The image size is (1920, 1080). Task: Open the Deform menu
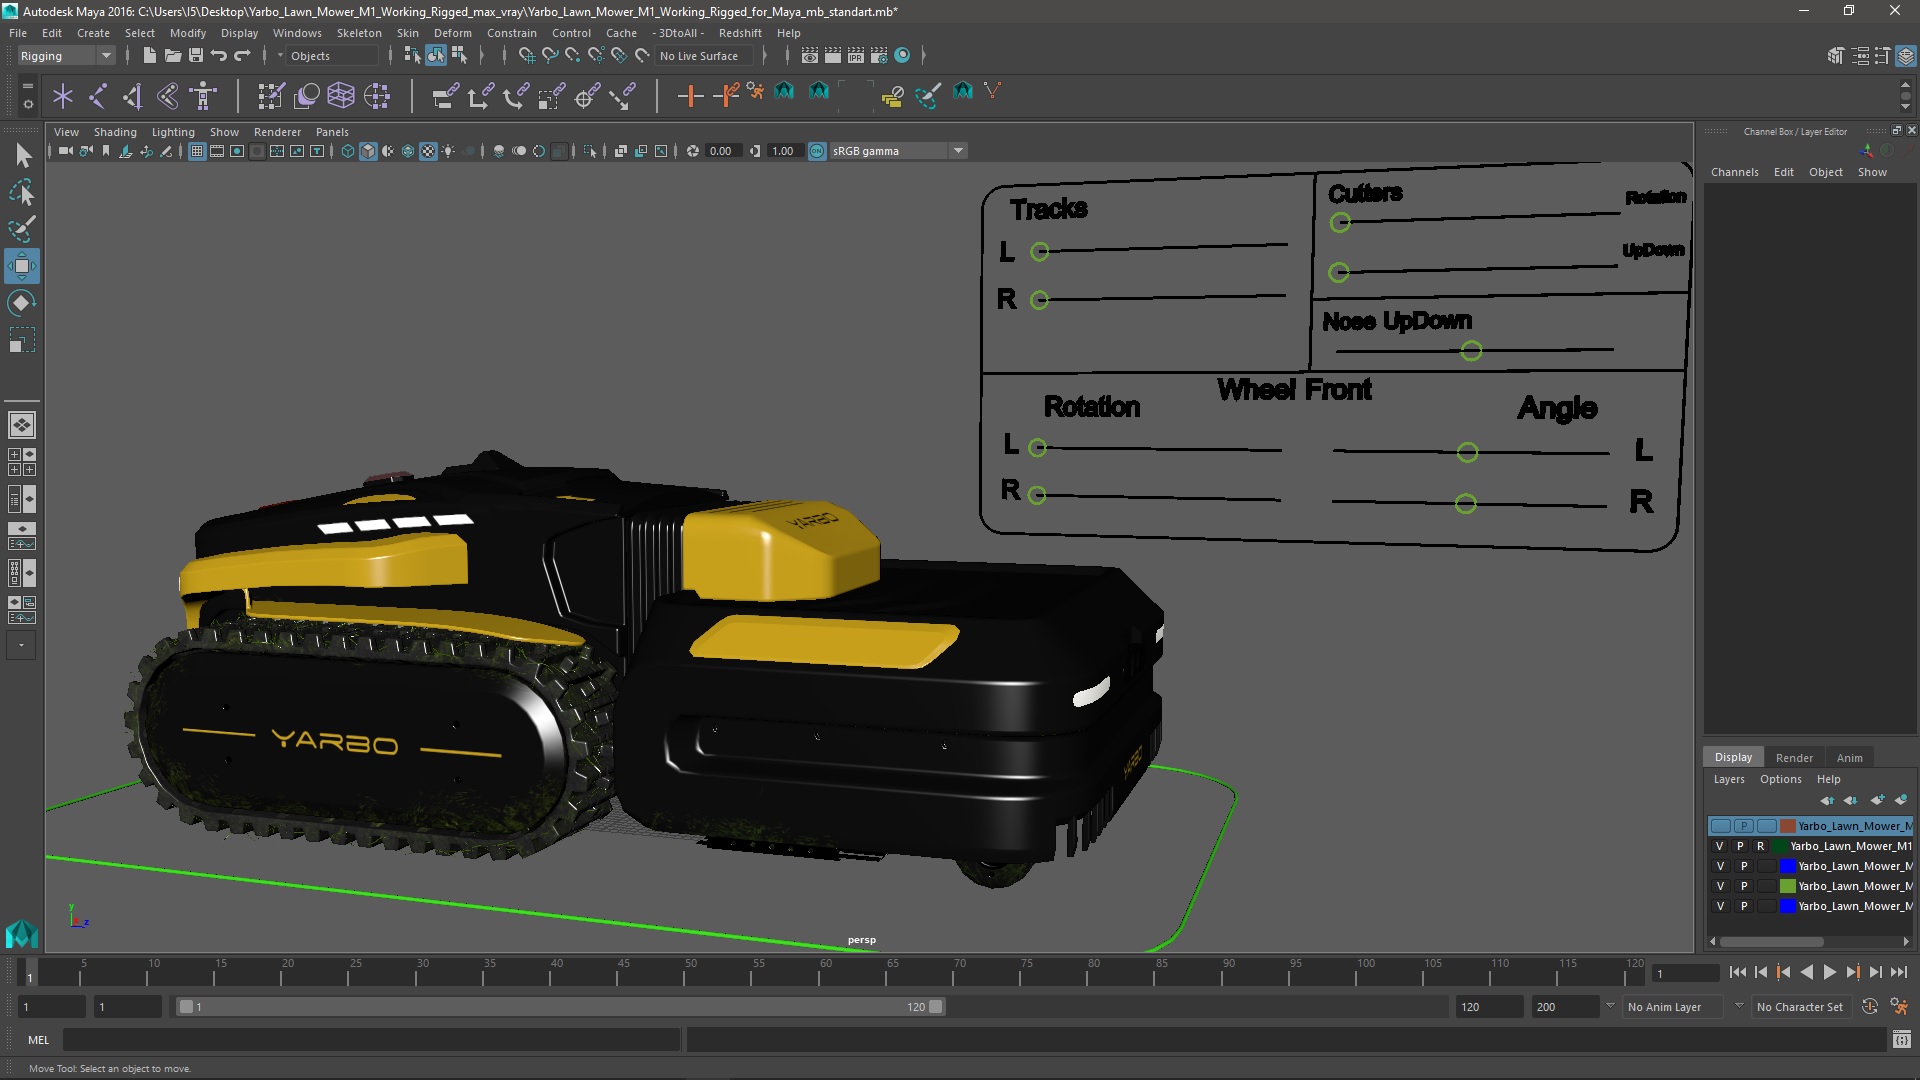tap(452, 33)
